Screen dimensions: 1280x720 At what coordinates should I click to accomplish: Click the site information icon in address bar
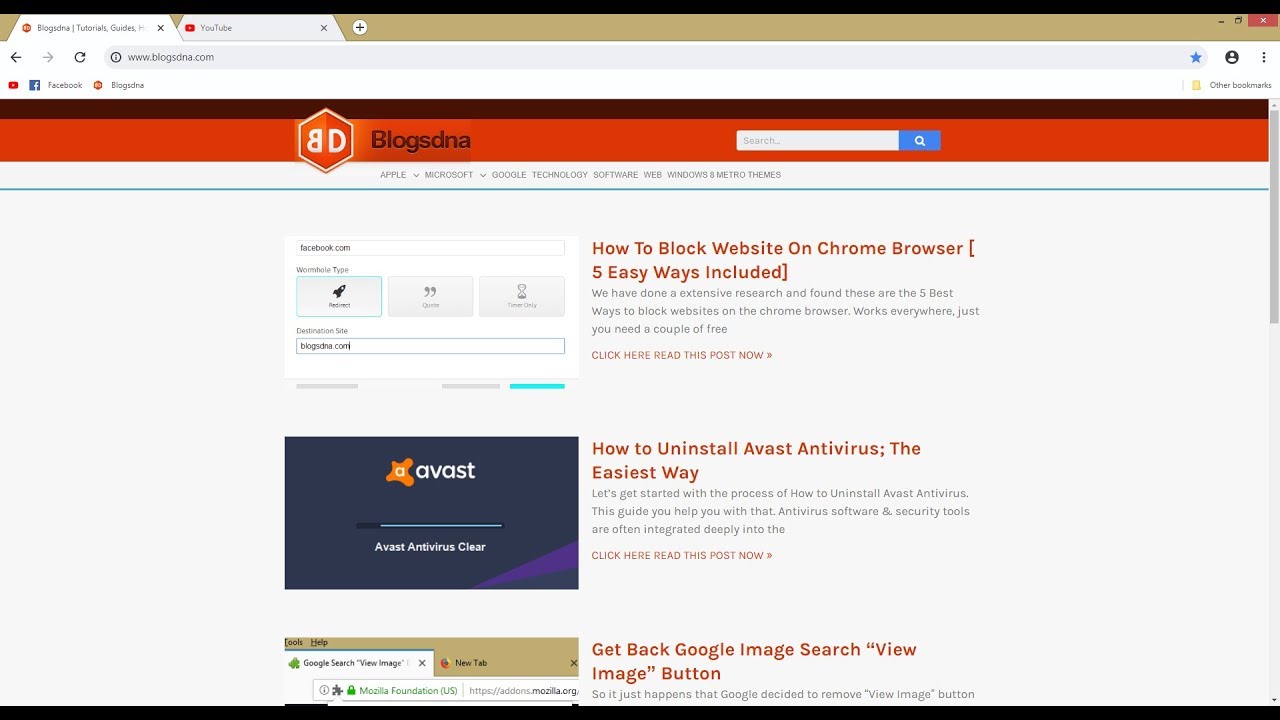(x=116, y=57)
